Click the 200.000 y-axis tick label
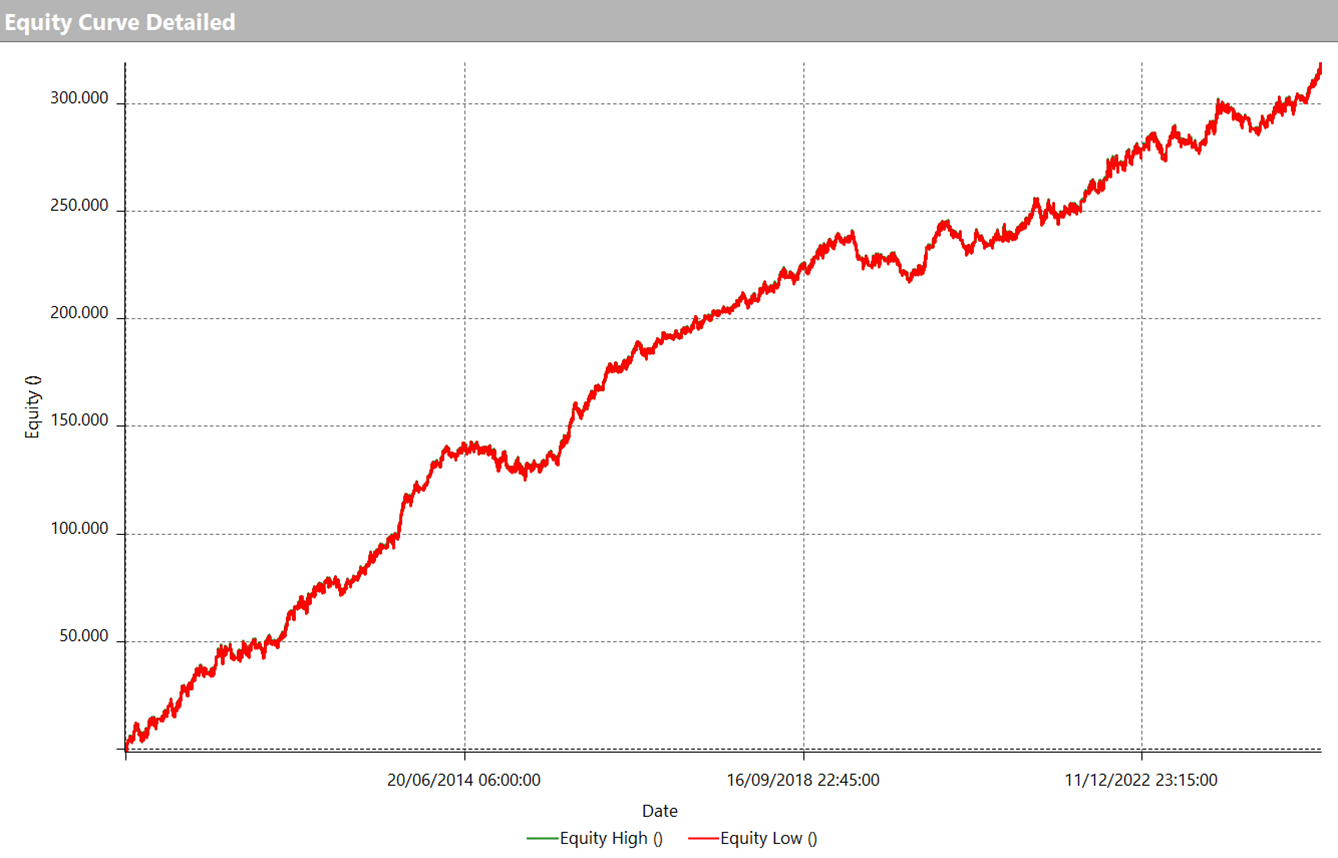Image resolution: width=1338 pixels, height=858 pixels. pyautogui.click(x=79, y=313)
